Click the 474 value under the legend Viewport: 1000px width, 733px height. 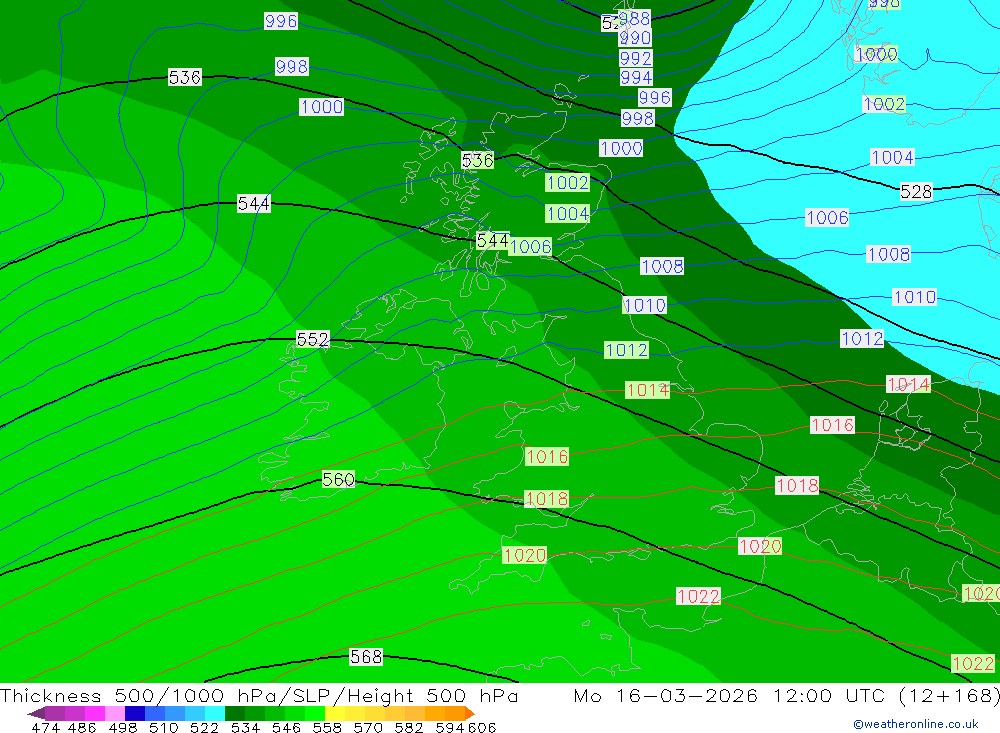click(x=46, y=727)
